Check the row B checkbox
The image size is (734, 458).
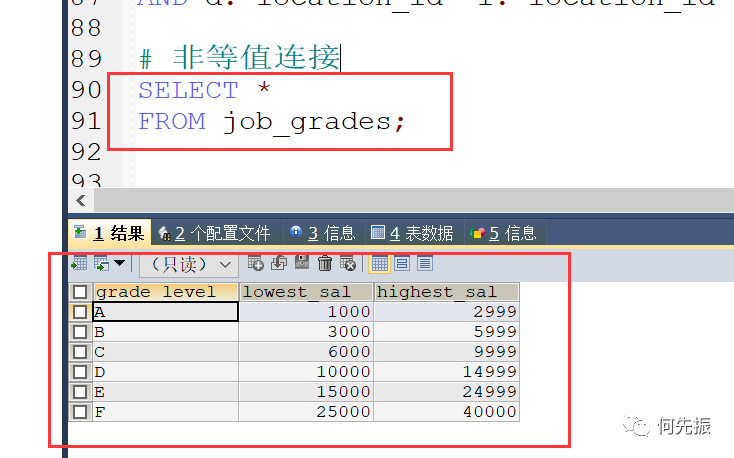pyautogui.click(x=80, y=332)
